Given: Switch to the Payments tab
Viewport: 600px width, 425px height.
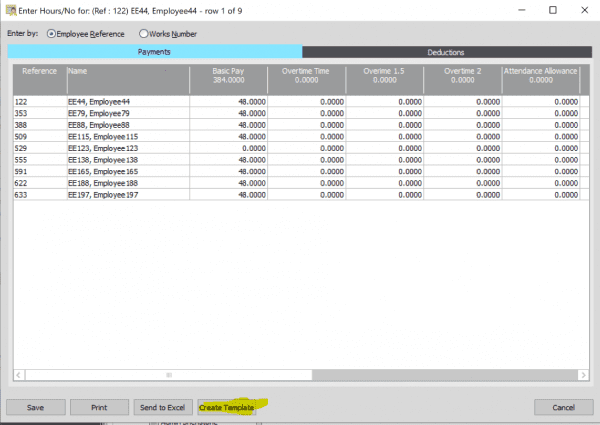Looking at the screenshot, I should coord(155,52).
